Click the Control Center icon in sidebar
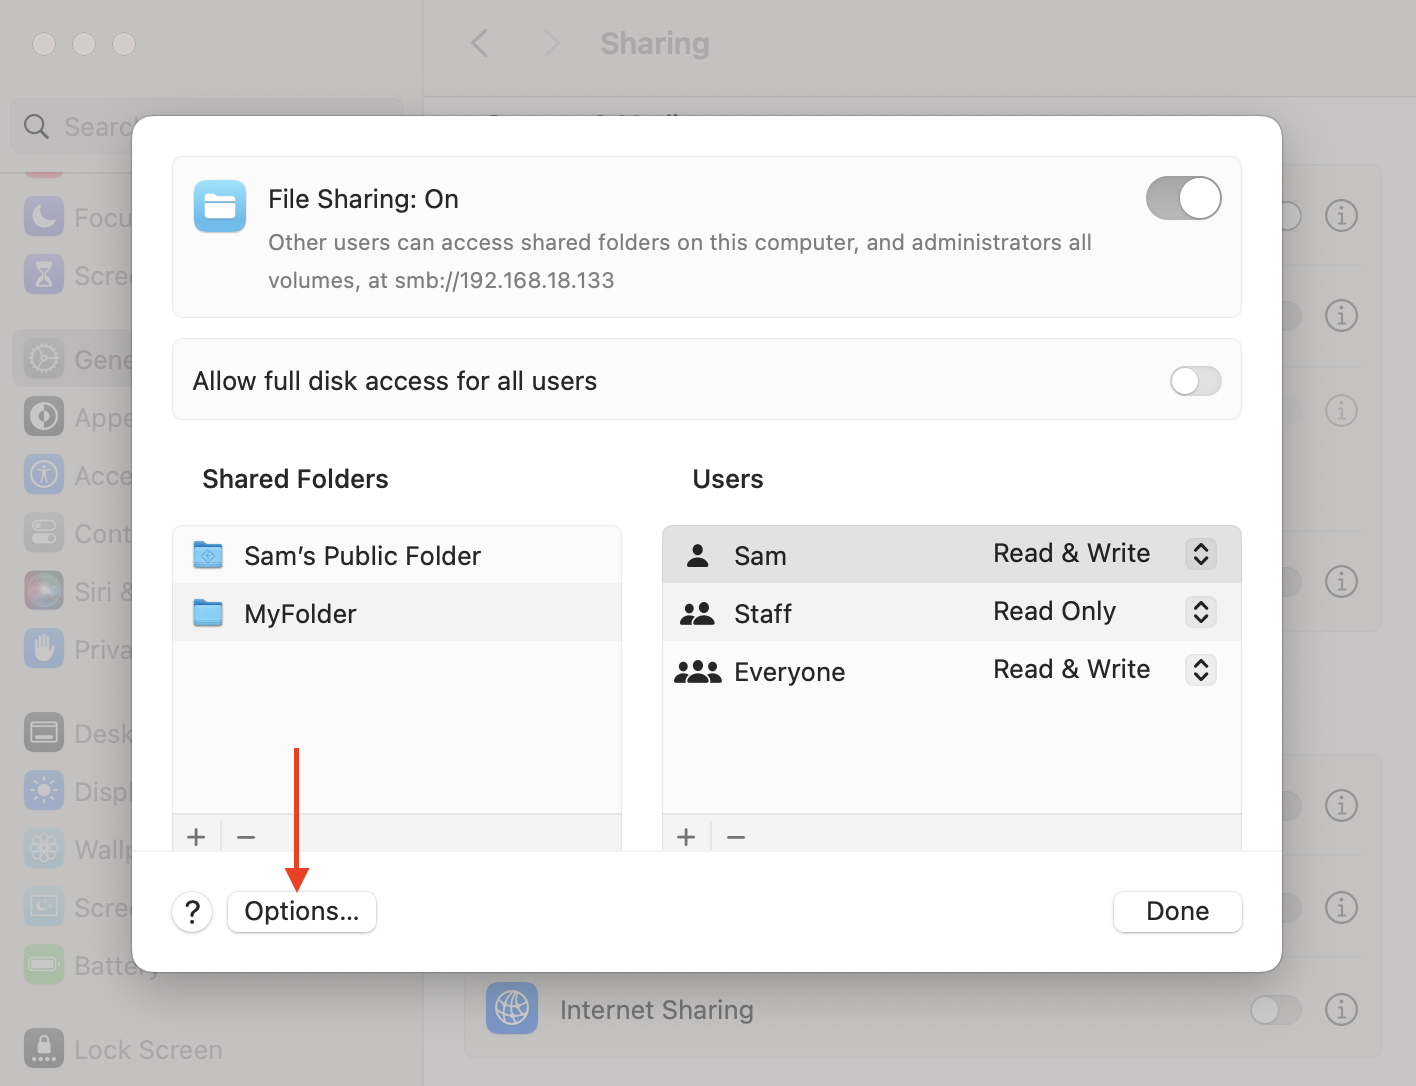 coord(44,533)
